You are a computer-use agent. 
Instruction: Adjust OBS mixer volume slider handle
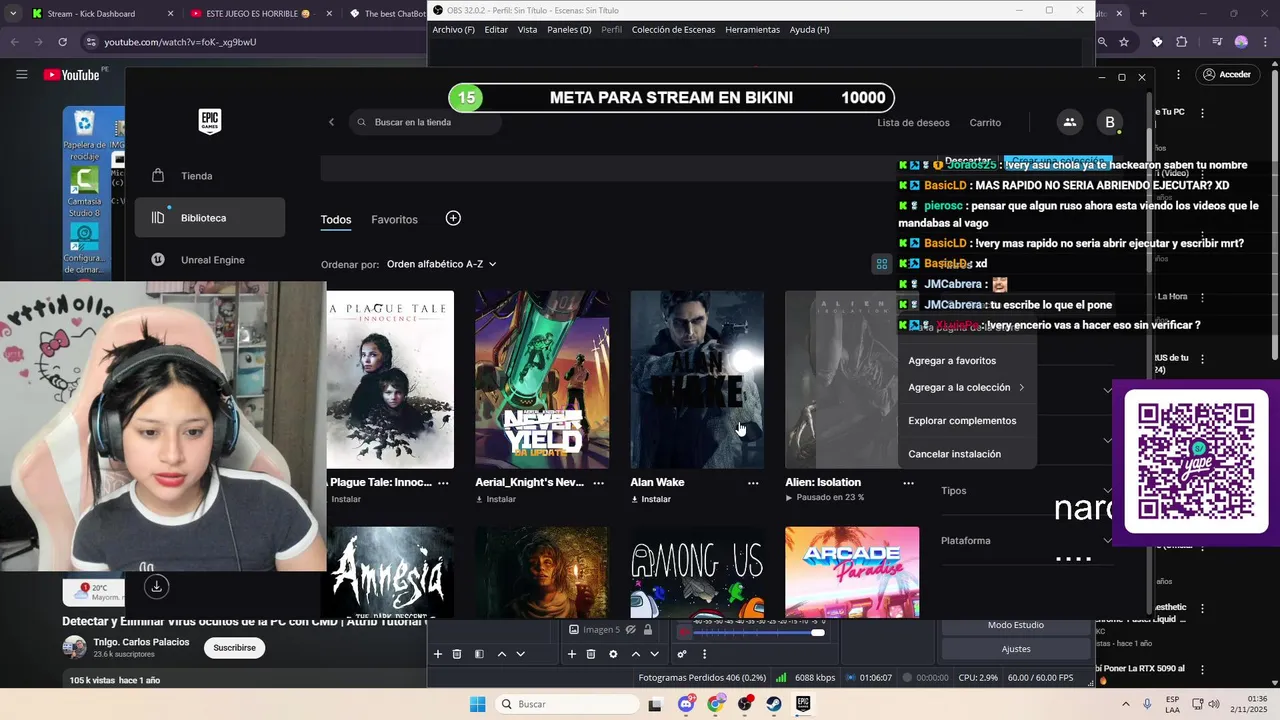pos(818,632)
